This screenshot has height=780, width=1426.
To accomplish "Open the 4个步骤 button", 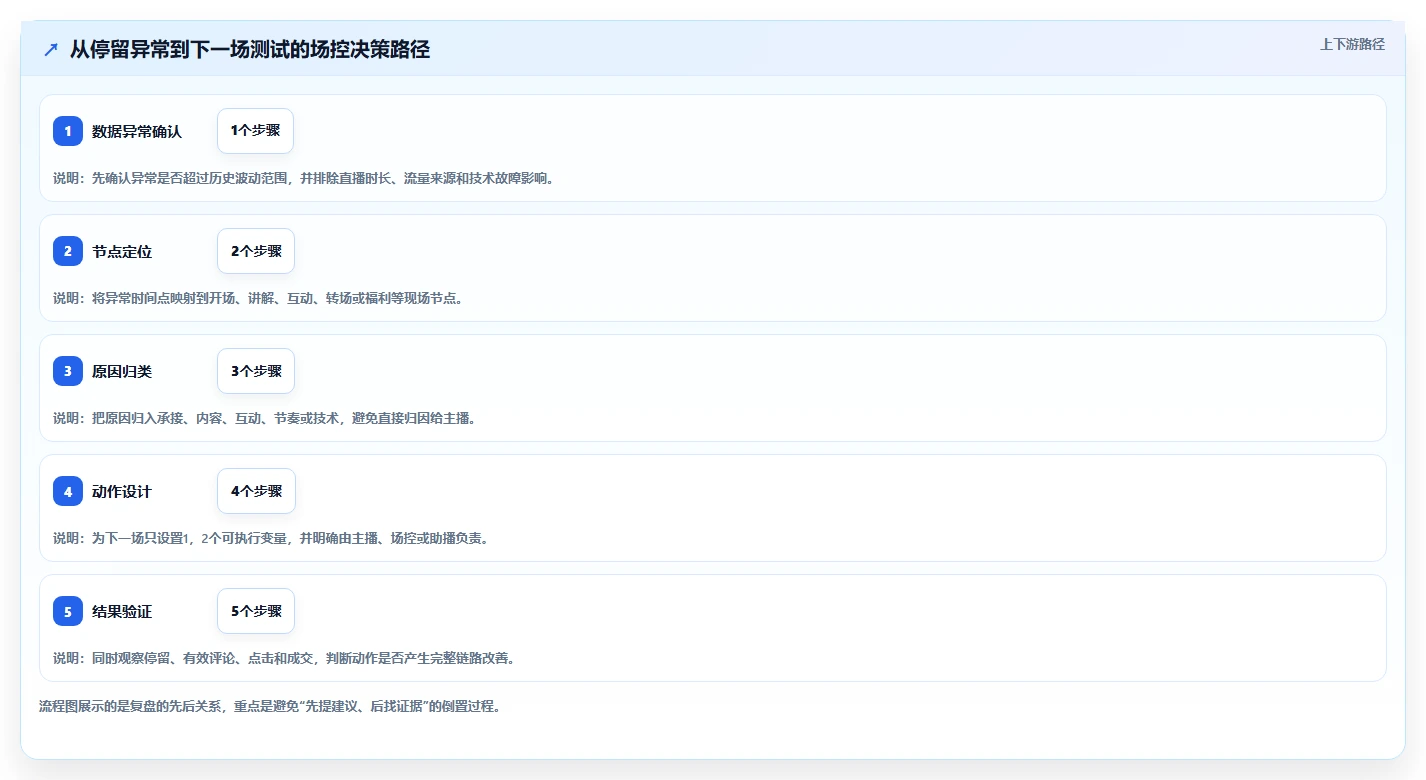I will pyautogui.click(x=256, y=491).
